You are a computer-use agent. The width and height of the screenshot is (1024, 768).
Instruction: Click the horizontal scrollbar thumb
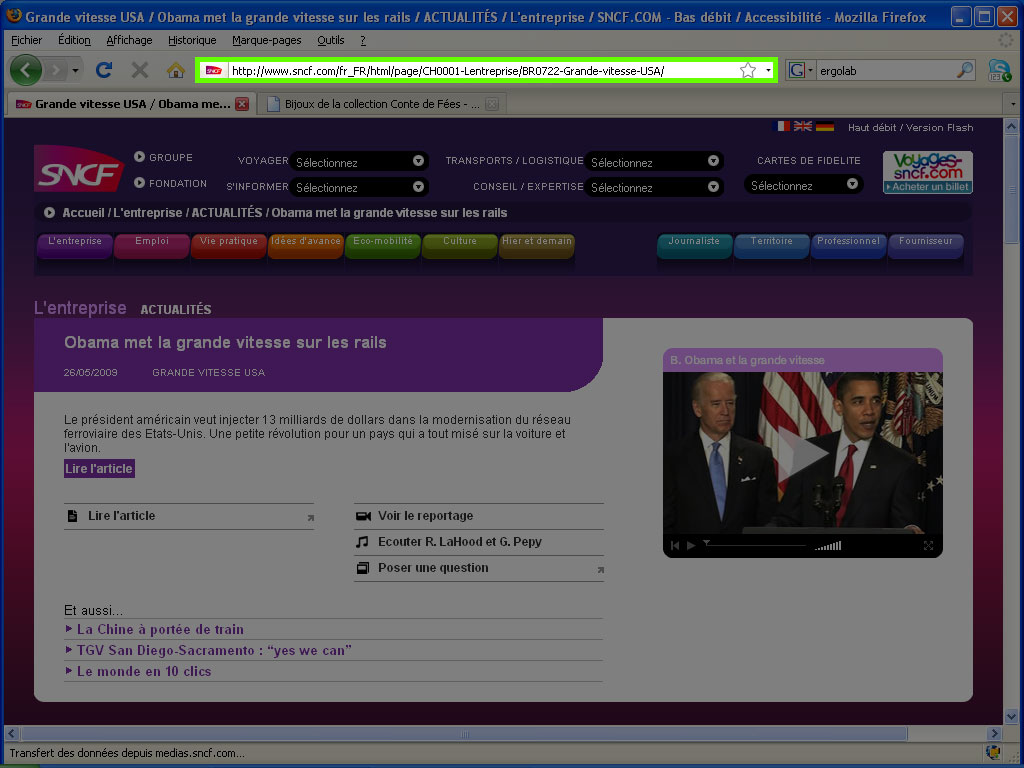(464, 733)
